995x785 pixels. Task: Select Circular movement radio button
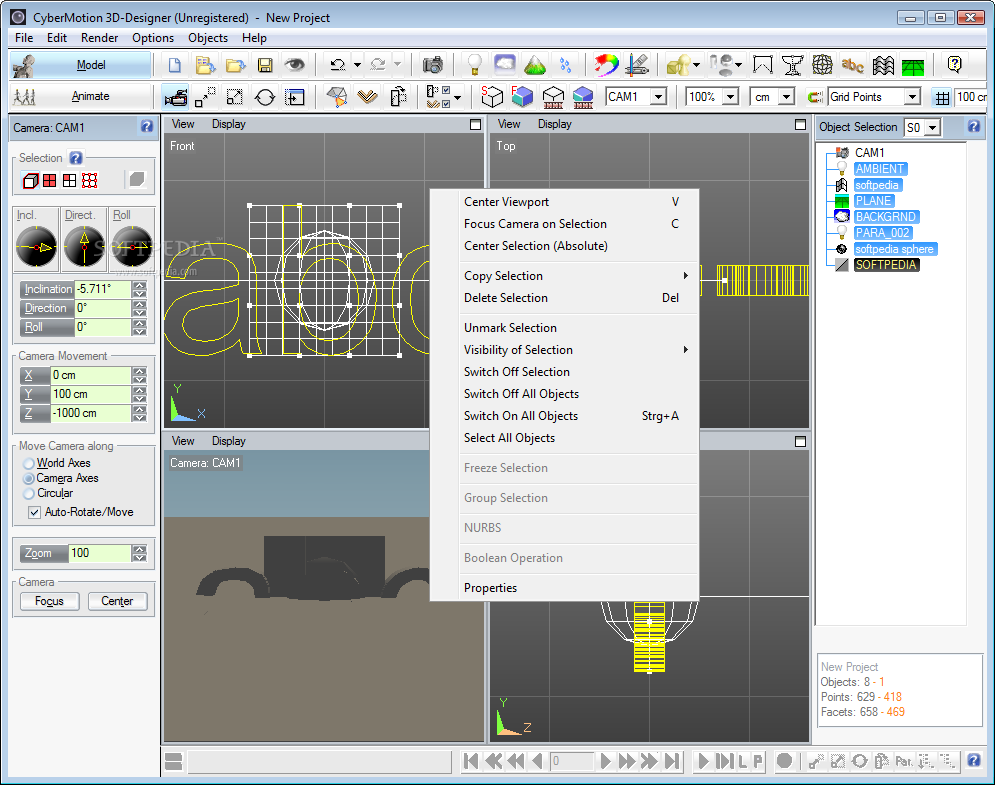[x=29, y=494]
